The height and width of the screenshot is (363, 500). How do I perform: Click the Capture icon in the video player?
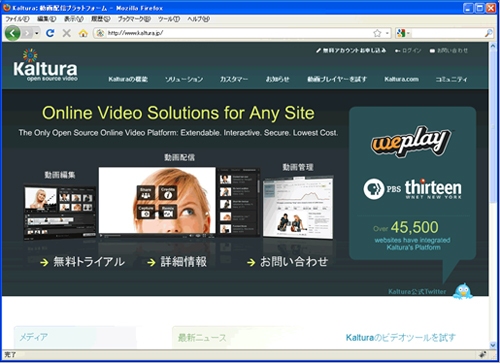pos(146,212)
